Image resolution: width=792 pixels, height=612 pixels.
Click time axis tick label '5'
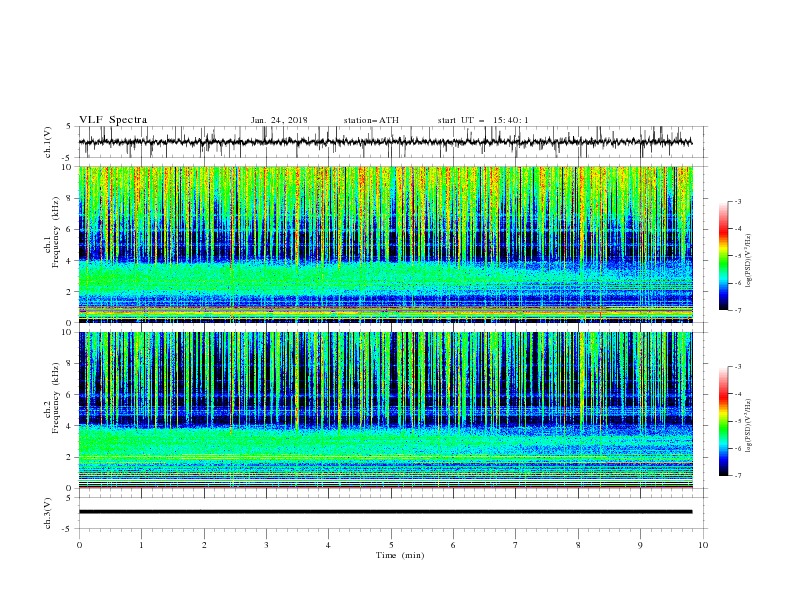(391, 545)
